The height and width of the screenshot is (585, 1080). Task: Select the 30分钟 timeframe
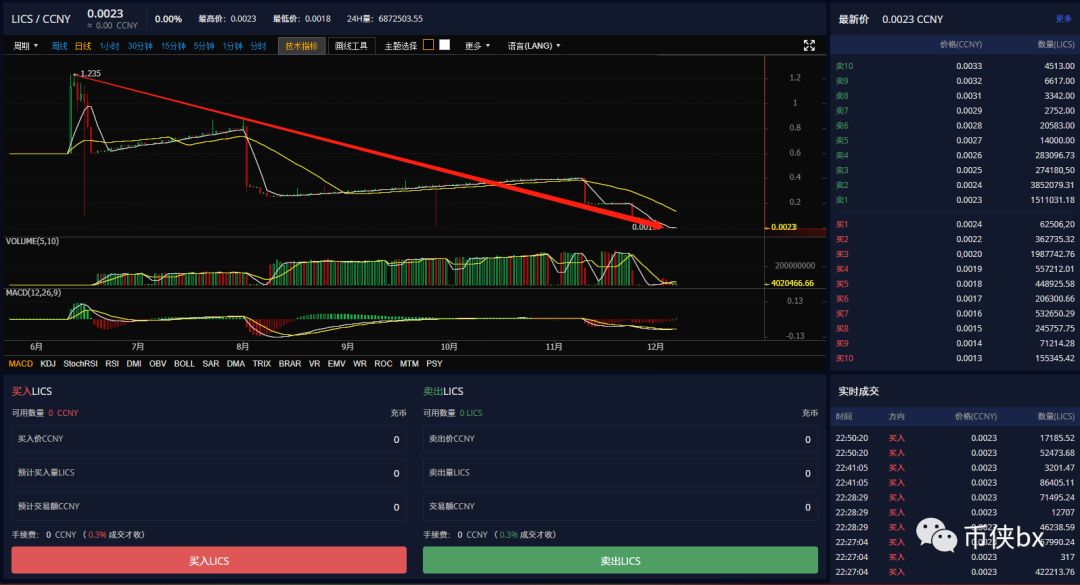[140, 46]
